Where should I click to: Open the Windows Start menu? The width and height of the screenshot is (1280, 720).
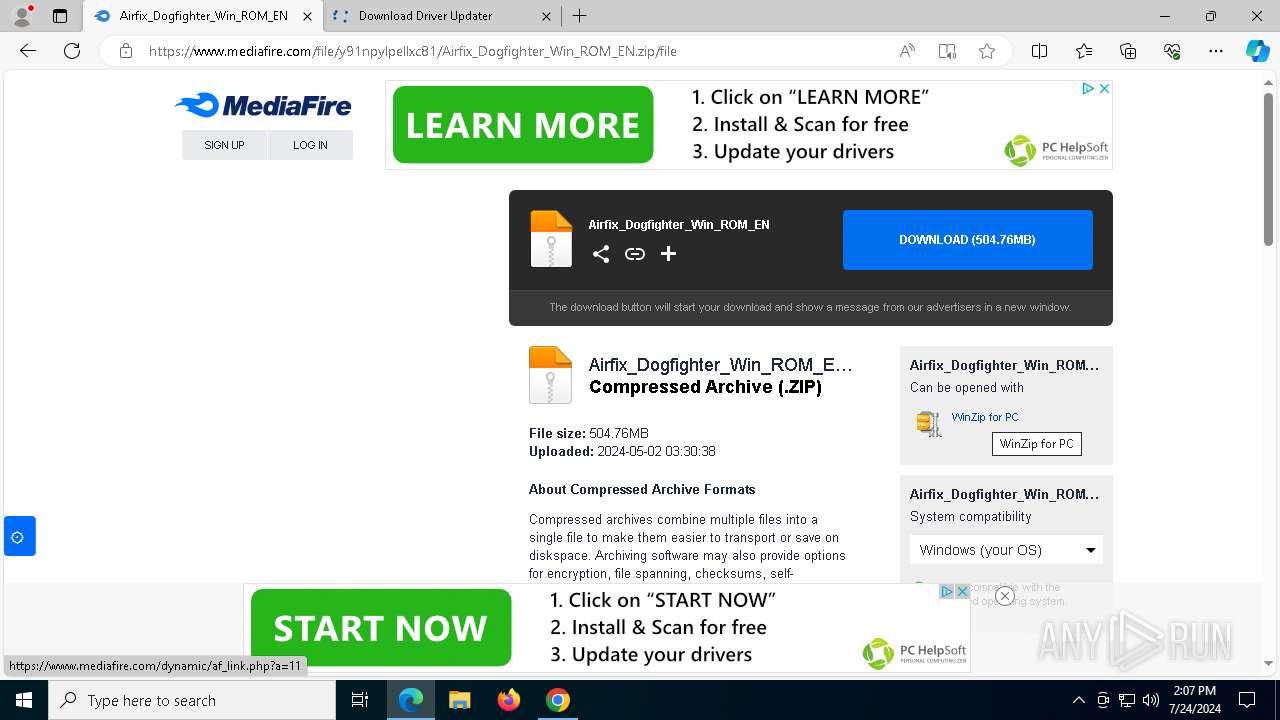pyautogui.click(x=24, y=700)
